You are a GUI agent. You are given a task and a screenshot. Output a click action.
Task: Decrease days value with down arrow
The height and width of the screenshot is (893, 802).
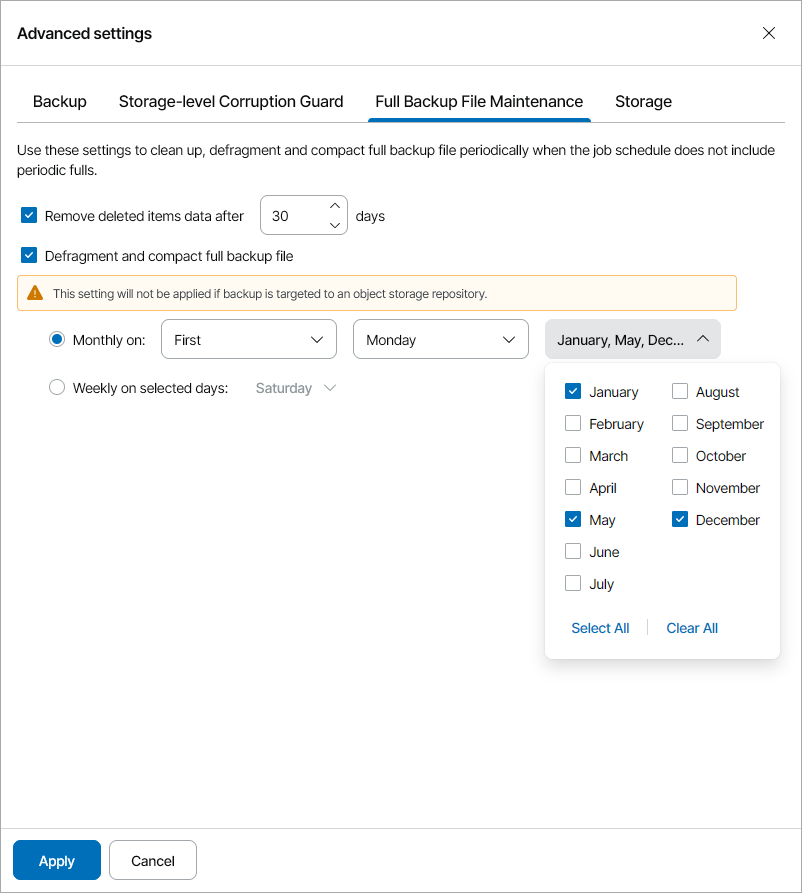[x=335, y=225]
